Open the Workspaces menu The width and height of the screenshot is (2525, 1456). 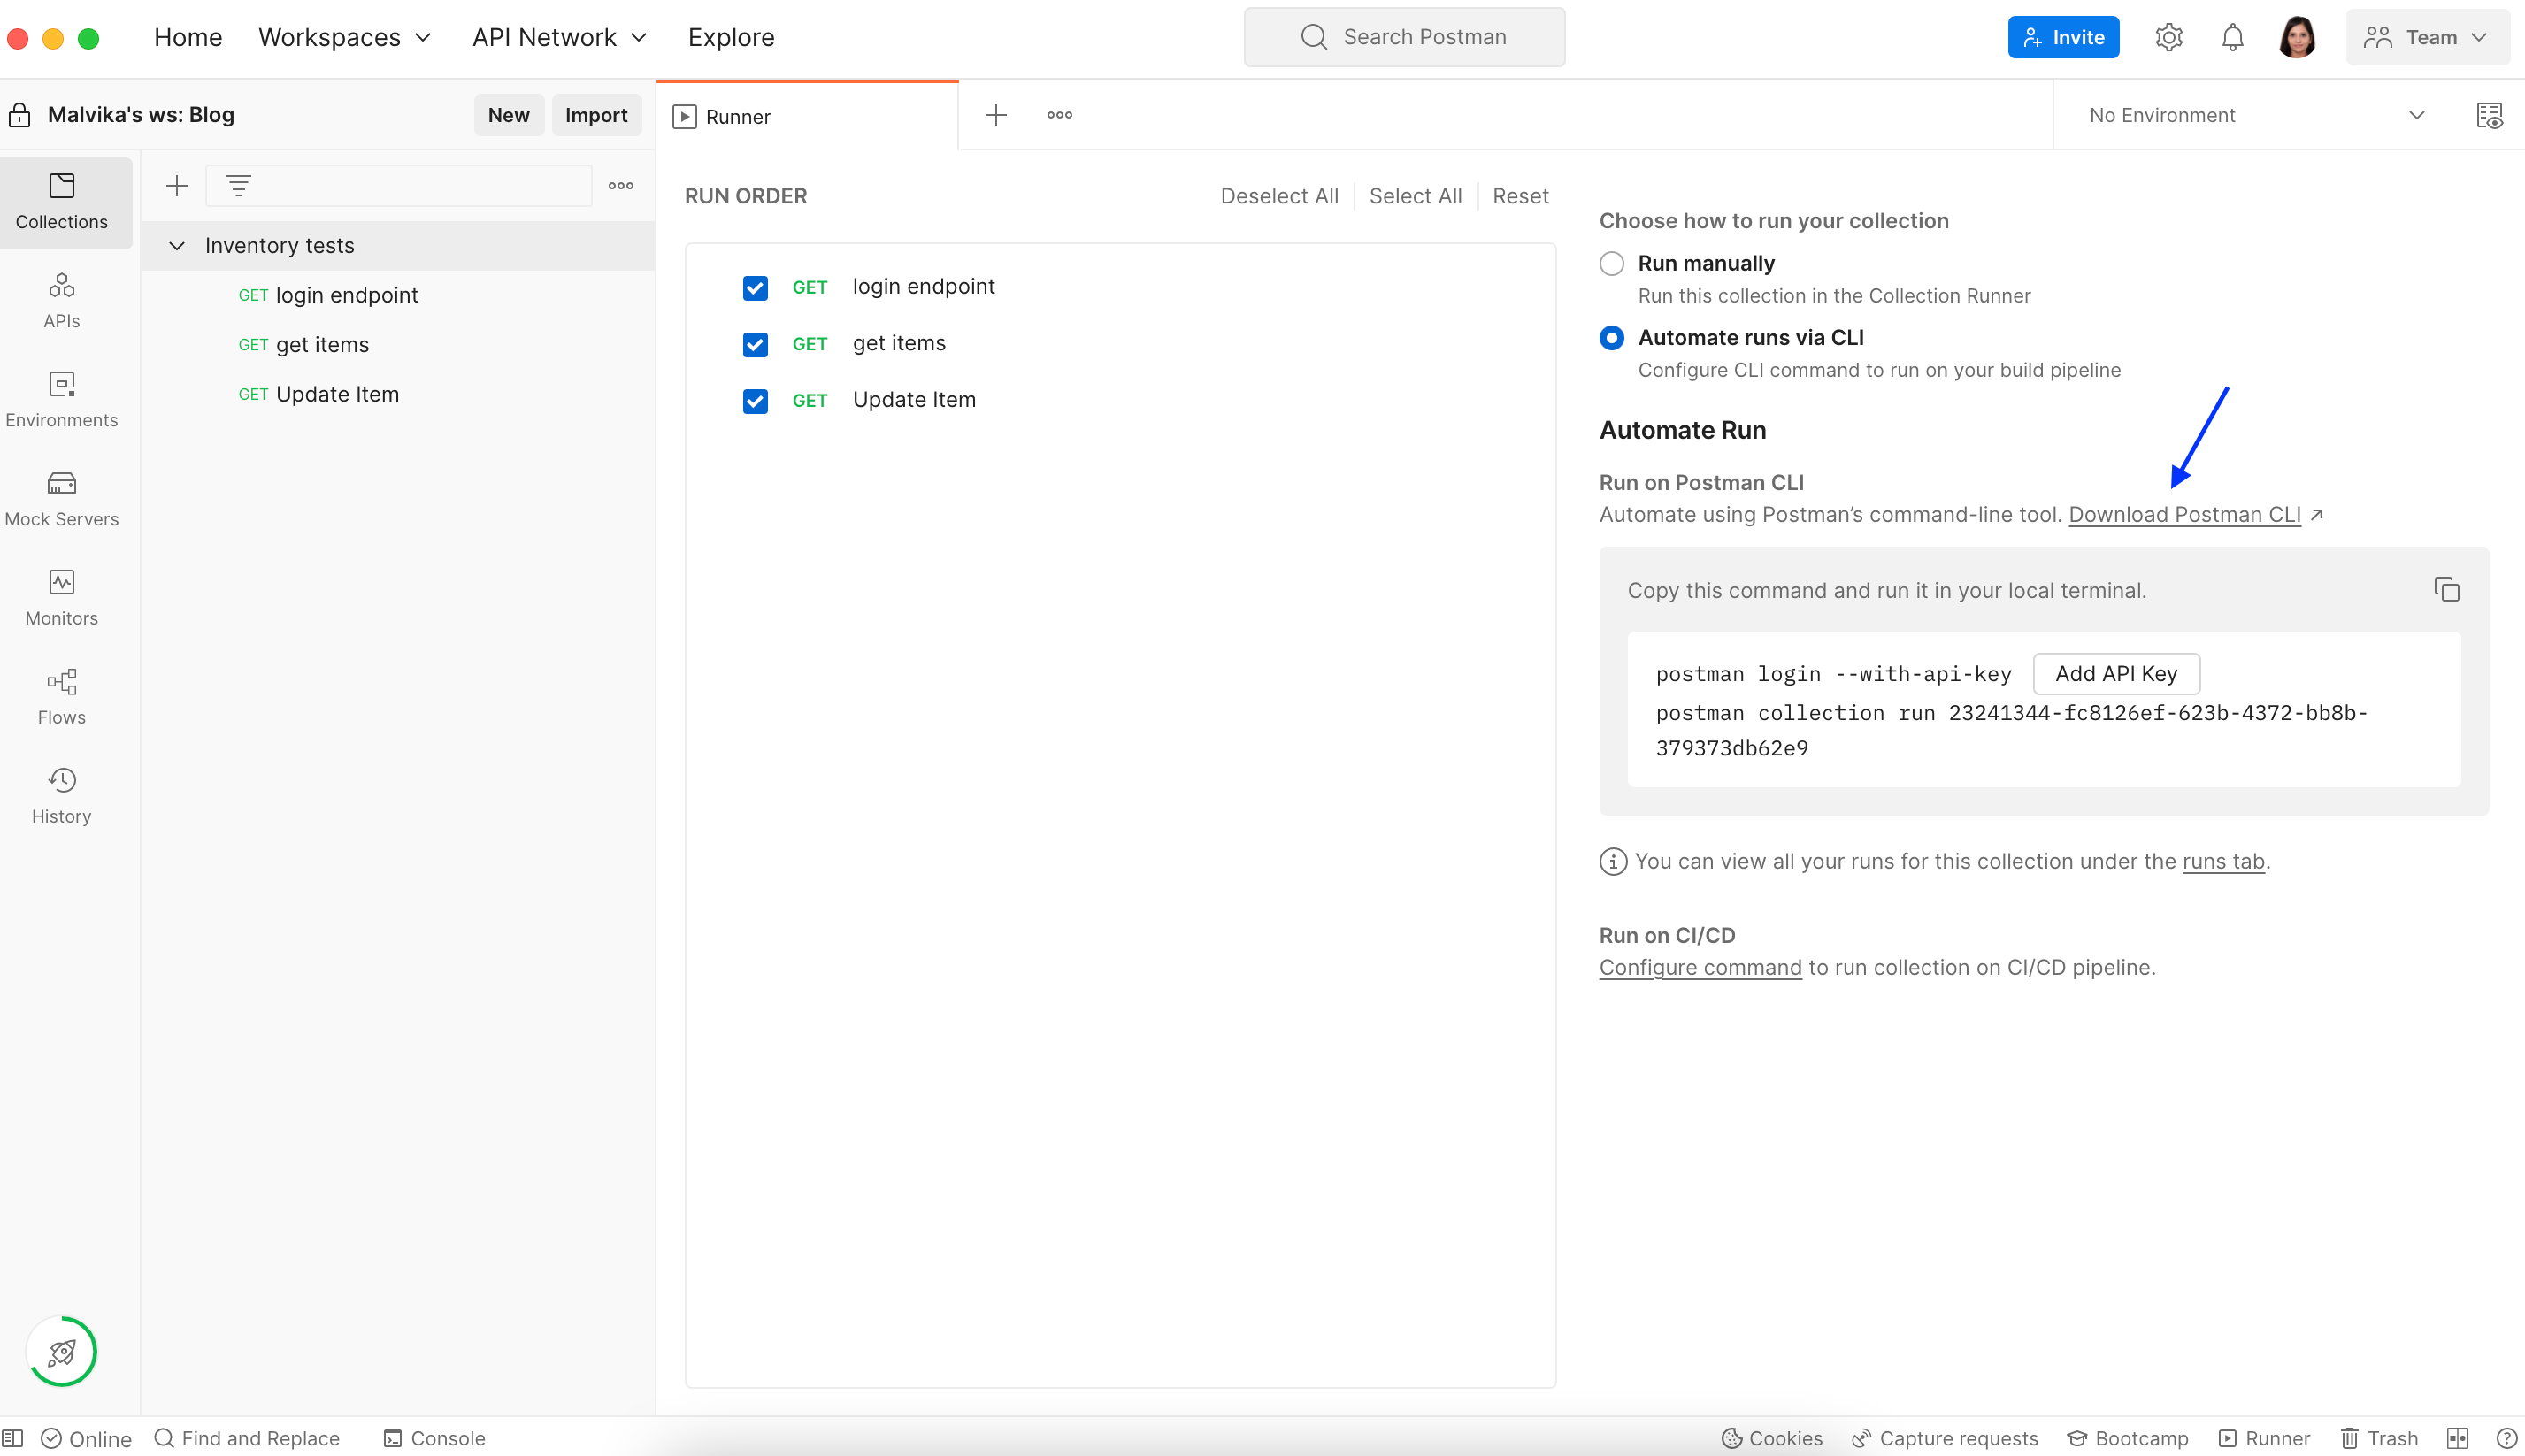pyautogui.click(x=343, y=36)
